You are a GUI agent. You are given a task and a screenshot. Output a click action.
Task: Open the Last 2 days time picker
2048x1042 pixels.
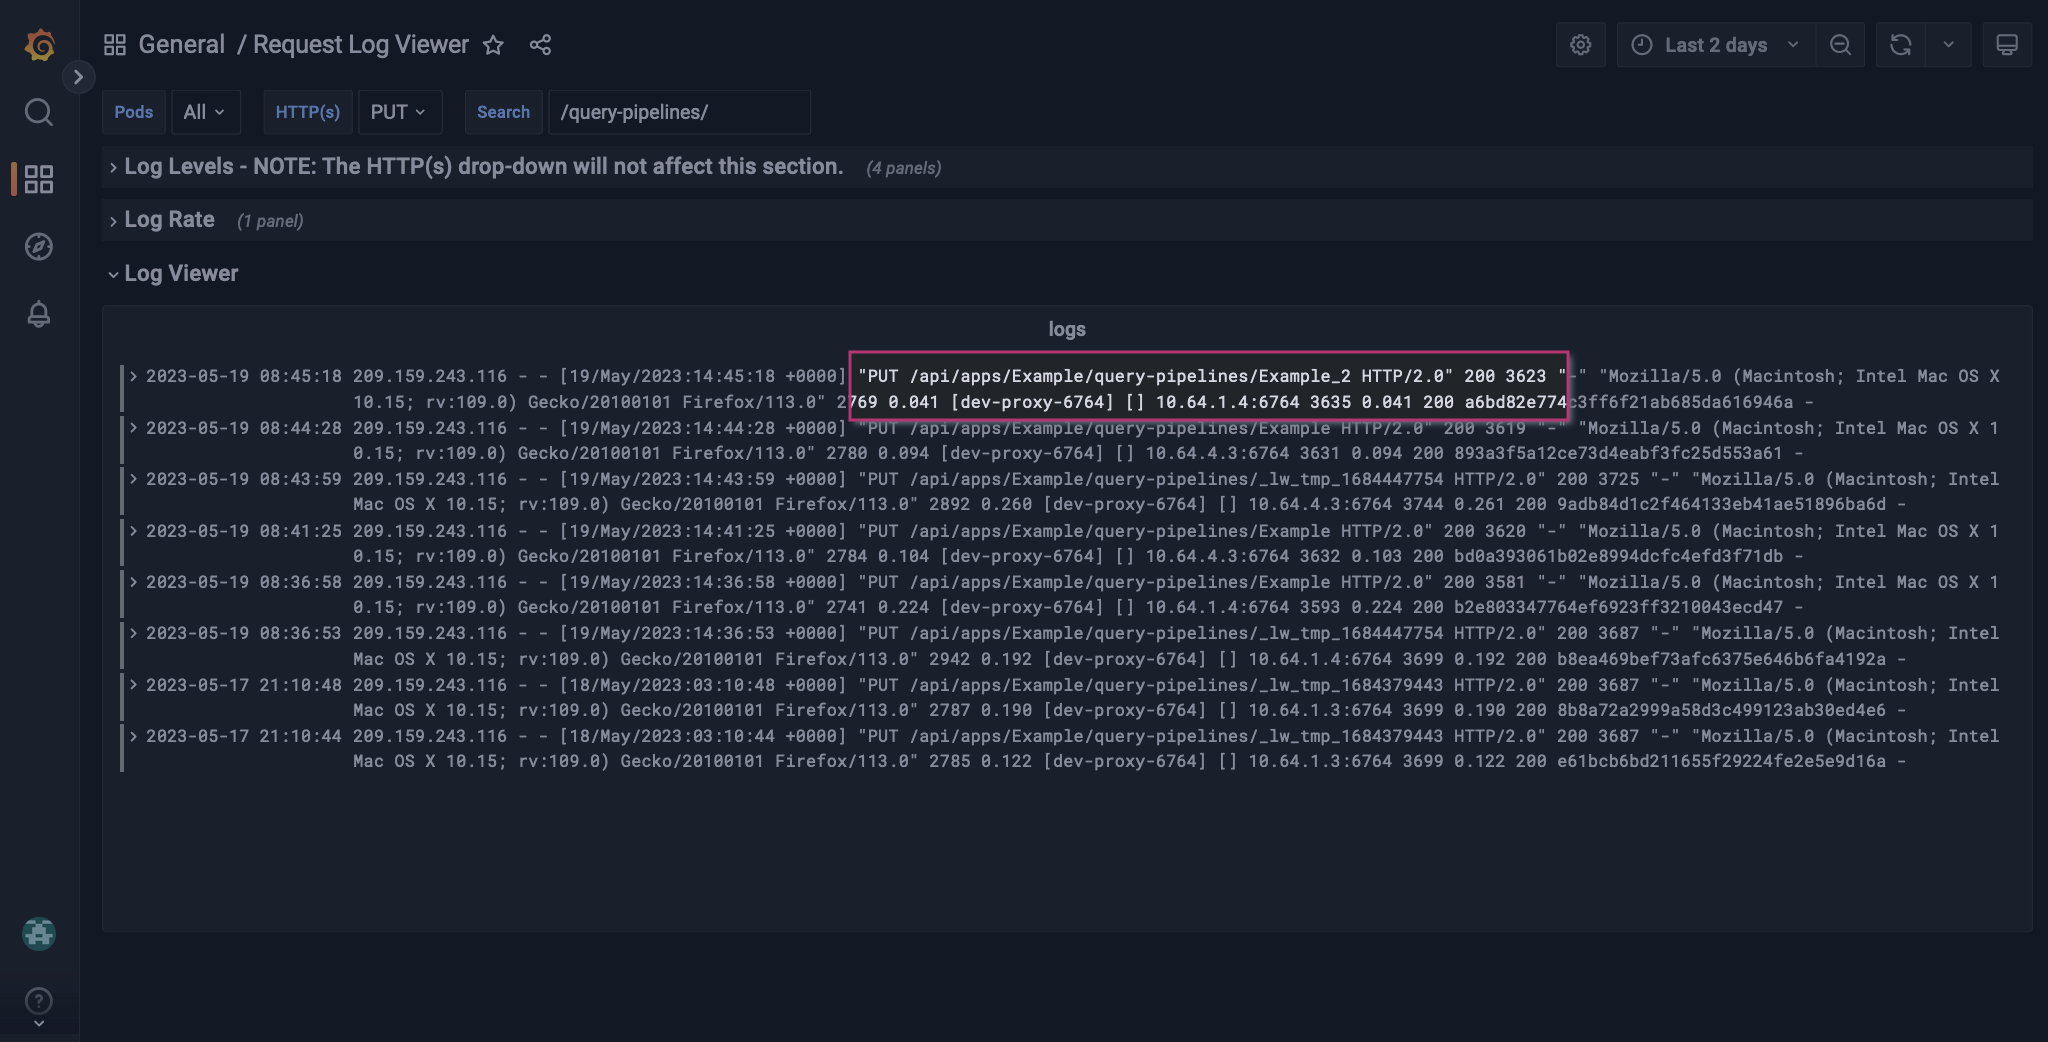[x=1712, y=44]
